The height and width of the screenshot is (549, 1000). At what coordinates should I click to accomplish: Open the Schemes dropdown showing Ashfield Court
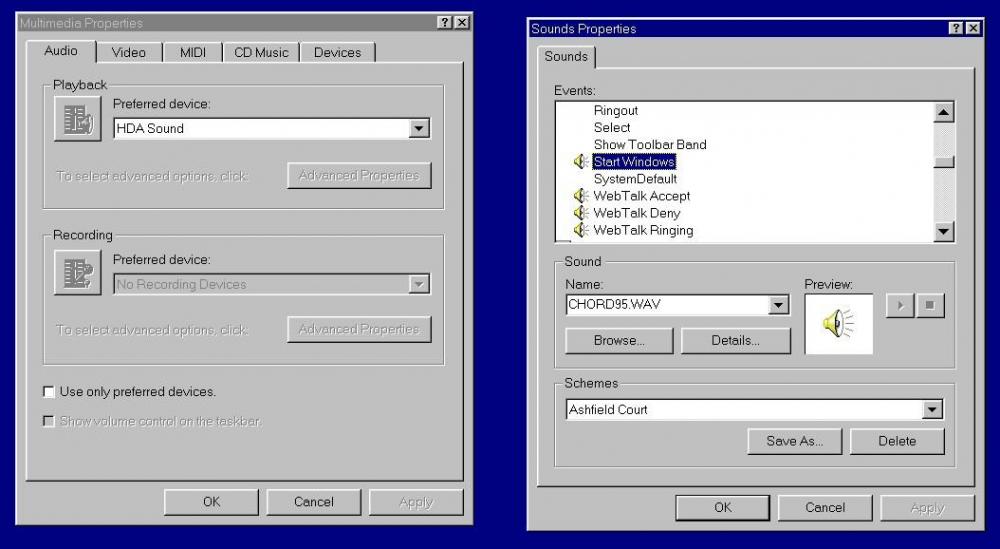(932, 409)
